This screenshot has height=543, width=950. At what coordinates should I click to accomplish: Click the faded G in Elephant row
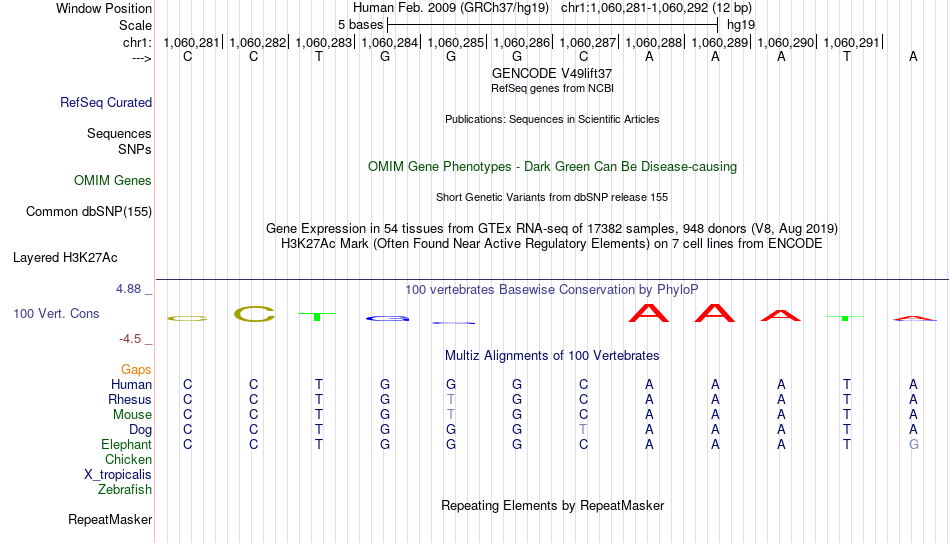point(913,445)
